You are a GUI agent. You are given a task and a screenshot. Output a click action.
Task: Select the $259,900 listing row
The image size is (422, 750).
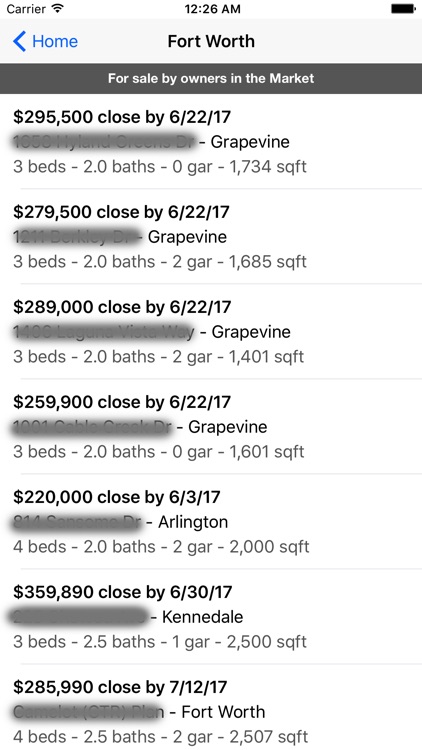(211, 426)
